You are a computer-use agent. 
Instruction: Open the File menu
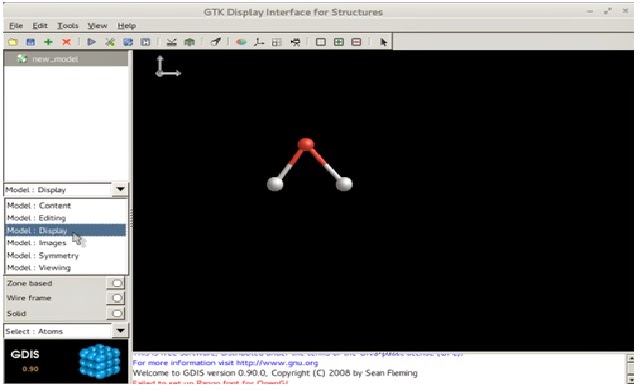click(x=16, y=26)
